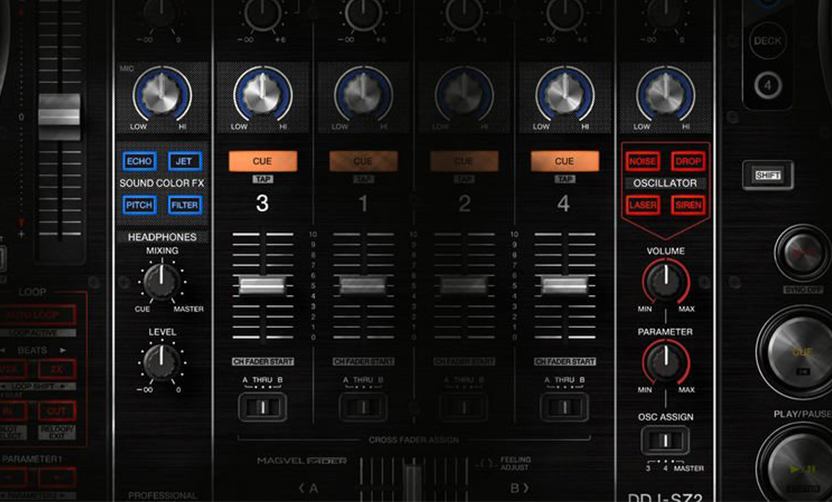832x502 pixels.
Task: Flip channel 1 crossfader assign A/THRU/B switch
Action: (x=363, y=407)
